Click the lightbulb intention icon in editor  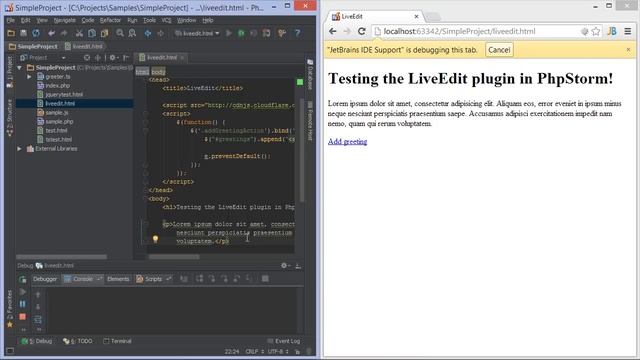(x=155, y=239)
